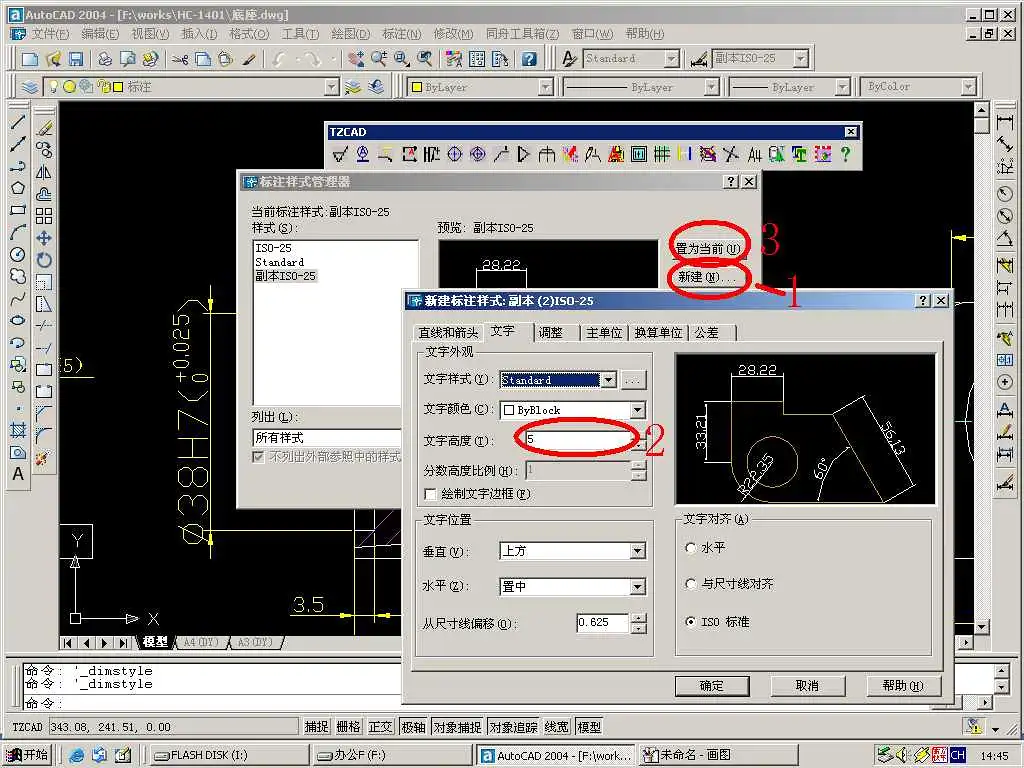Select the Circle draw tool
This screenshot has width=1024, height=768.
point(18,254)
